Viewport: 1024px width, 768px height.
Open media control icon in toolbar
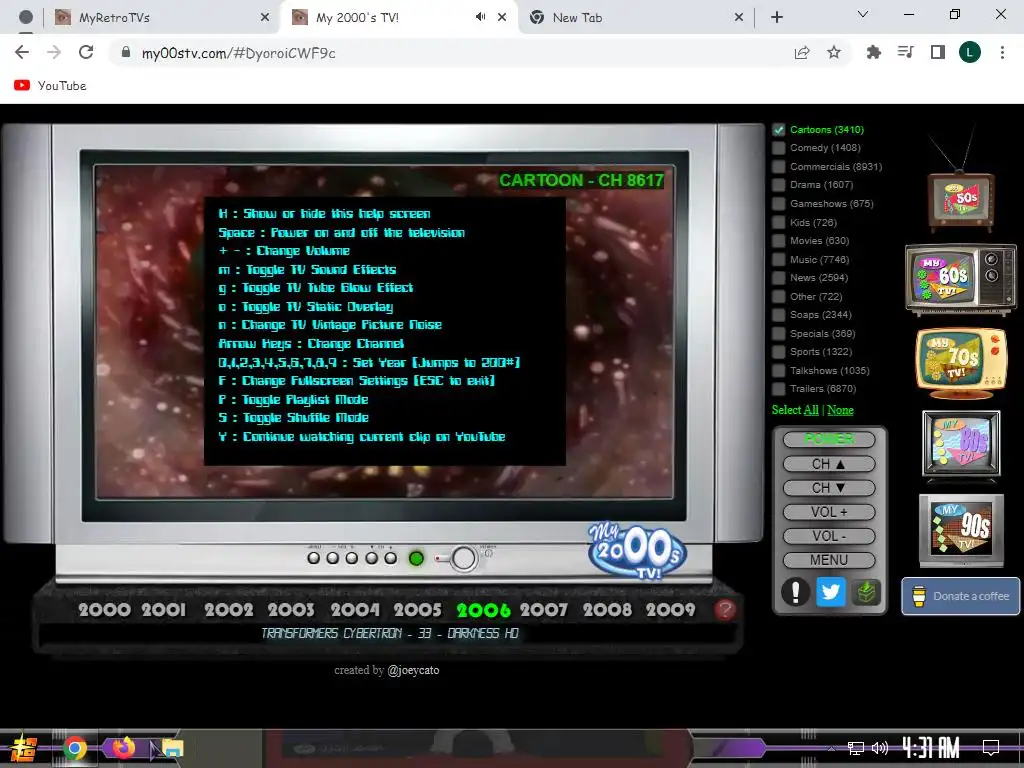(x=906, y=52)
